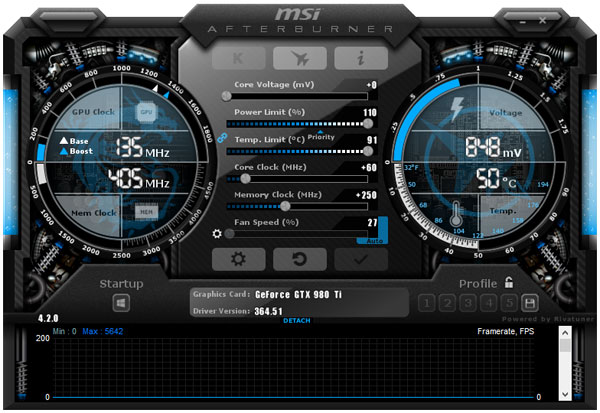Click the Priority marker above temp limit

pyautogui.click(x=321, y=136)
